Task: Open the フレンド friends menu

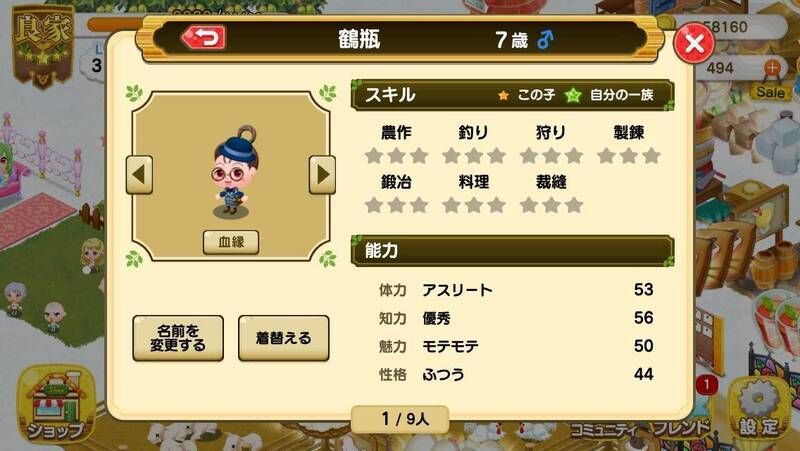Action: [x=682, y=428]
